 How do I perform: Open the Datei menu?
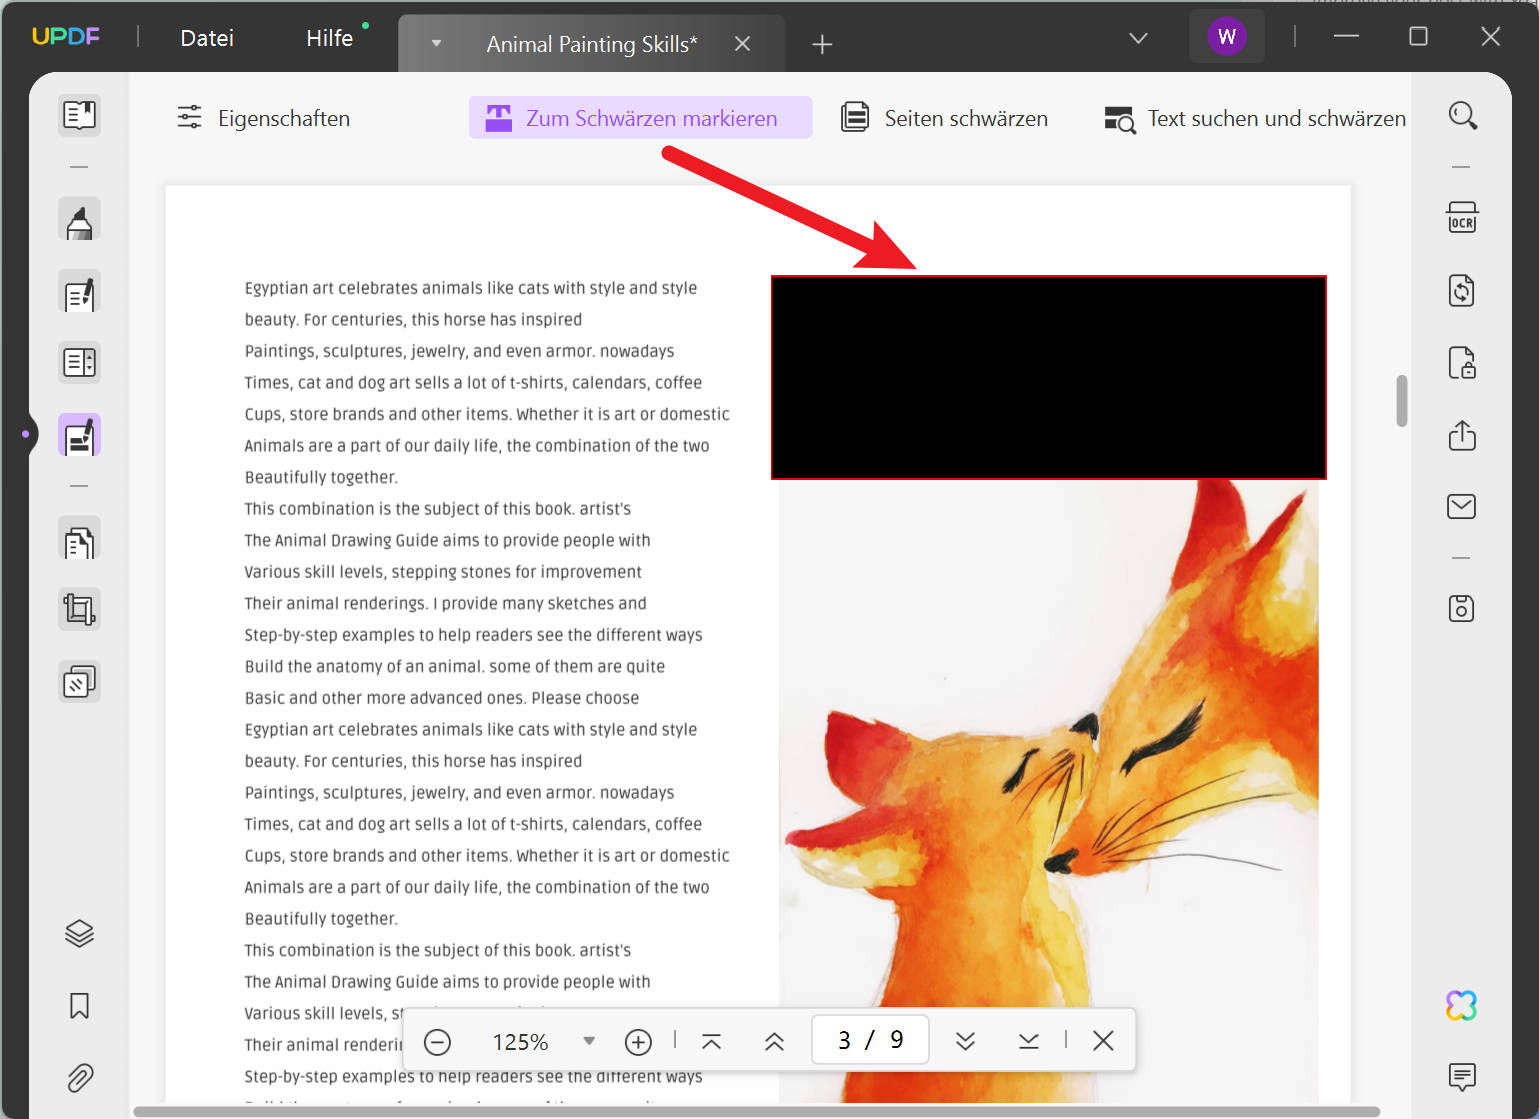pos(207,38)
